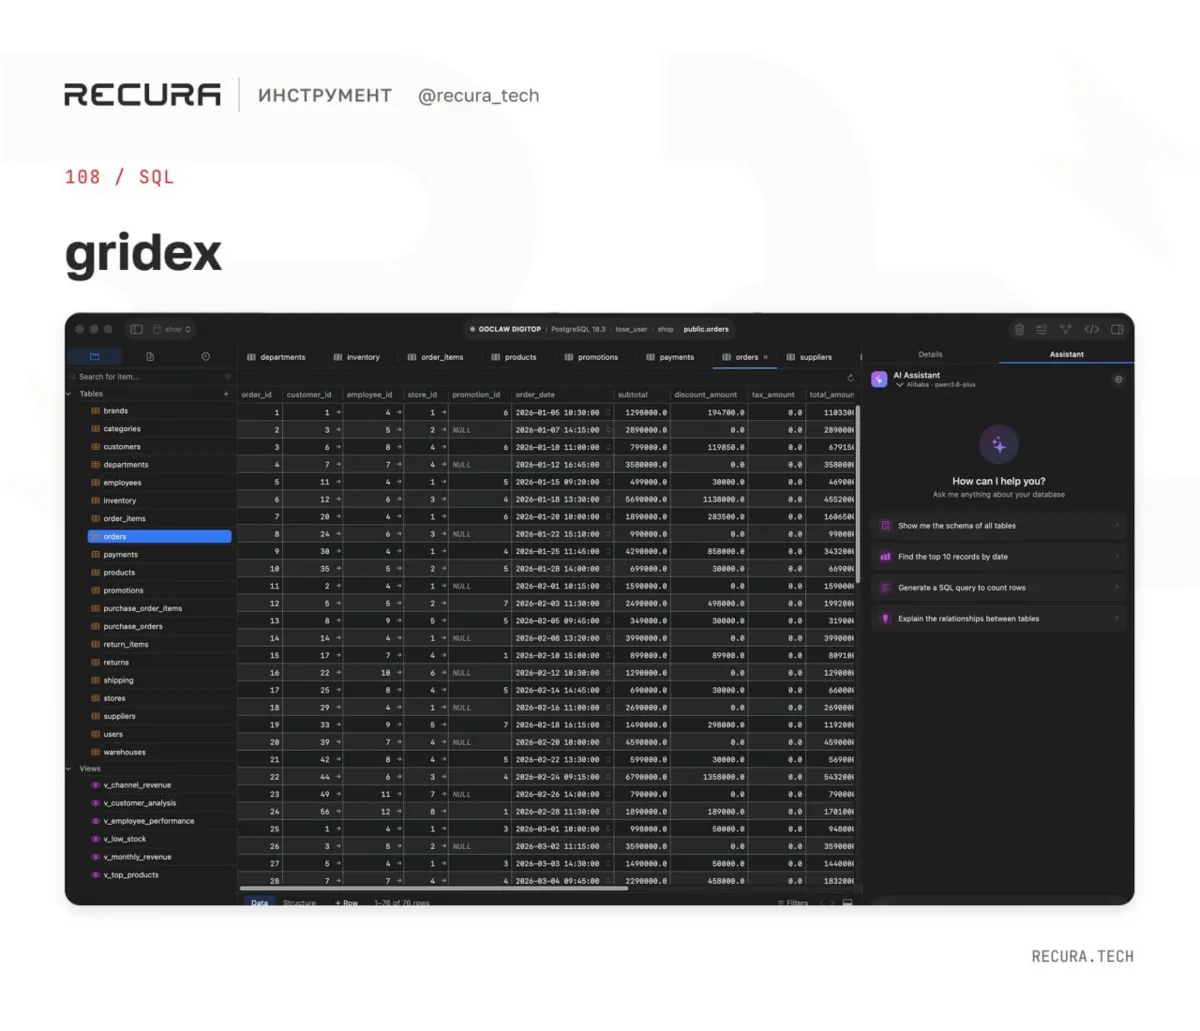The height and width of the screenshot is (1031, 1200).
Task: Switch to Data view at bottom
Action: click(x=260, y=902)
